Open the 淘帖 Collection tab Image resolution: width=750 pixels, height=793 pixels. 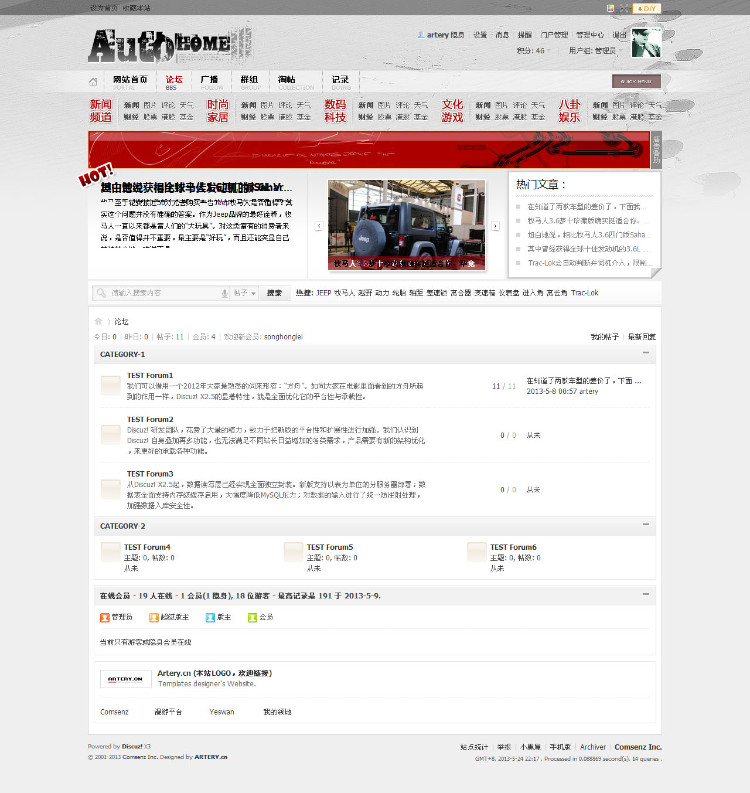295,82
